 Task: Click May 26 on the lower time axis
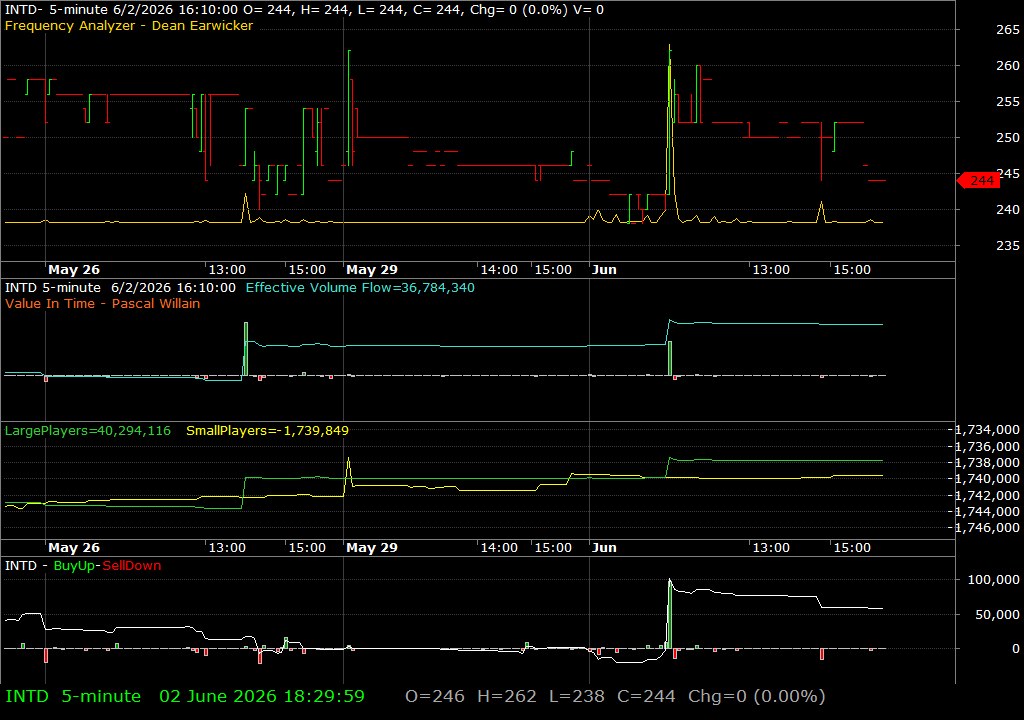coord(74,548)
